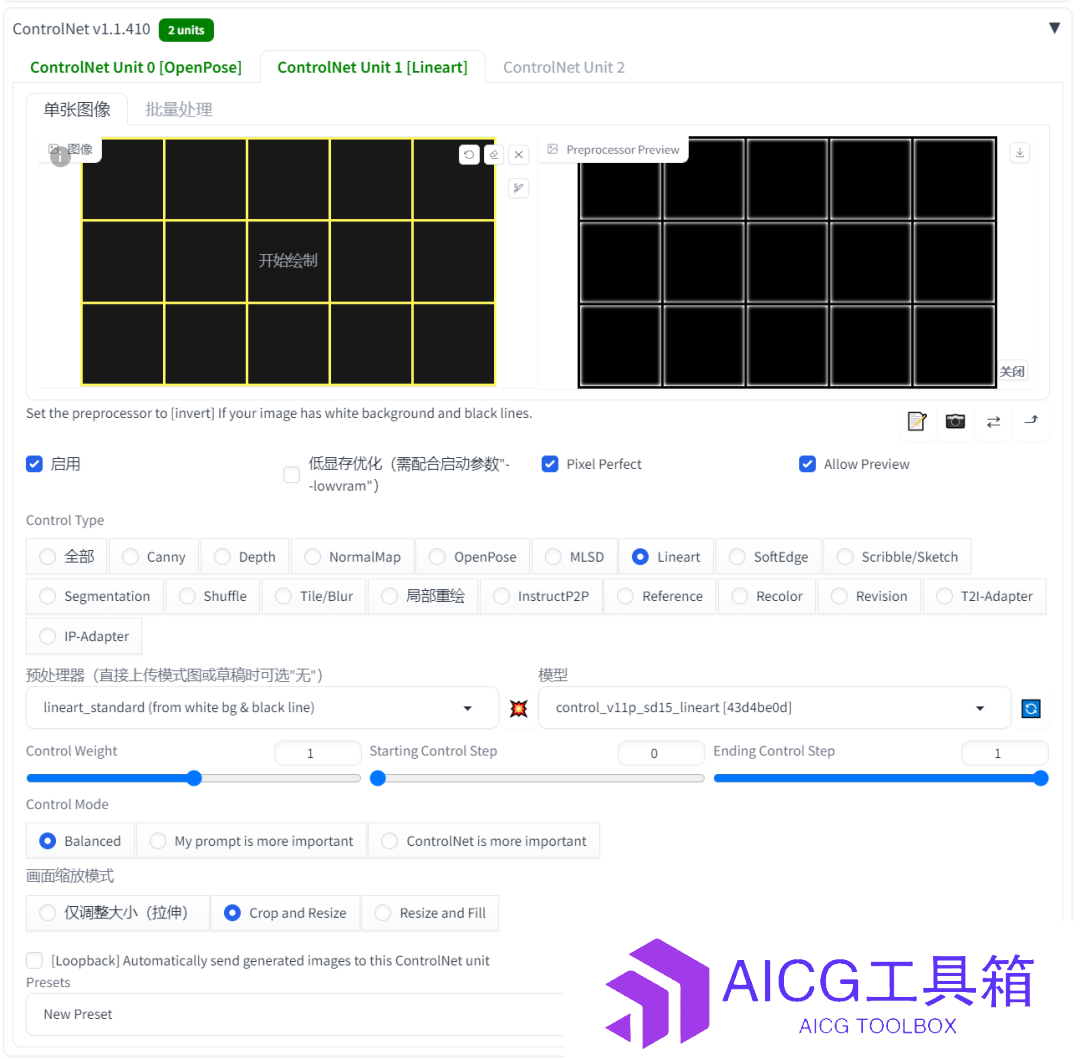This screenshot has width=1080, height=1059.
Task: Download the preprocessor preview image
Action: coord(1019,152)
